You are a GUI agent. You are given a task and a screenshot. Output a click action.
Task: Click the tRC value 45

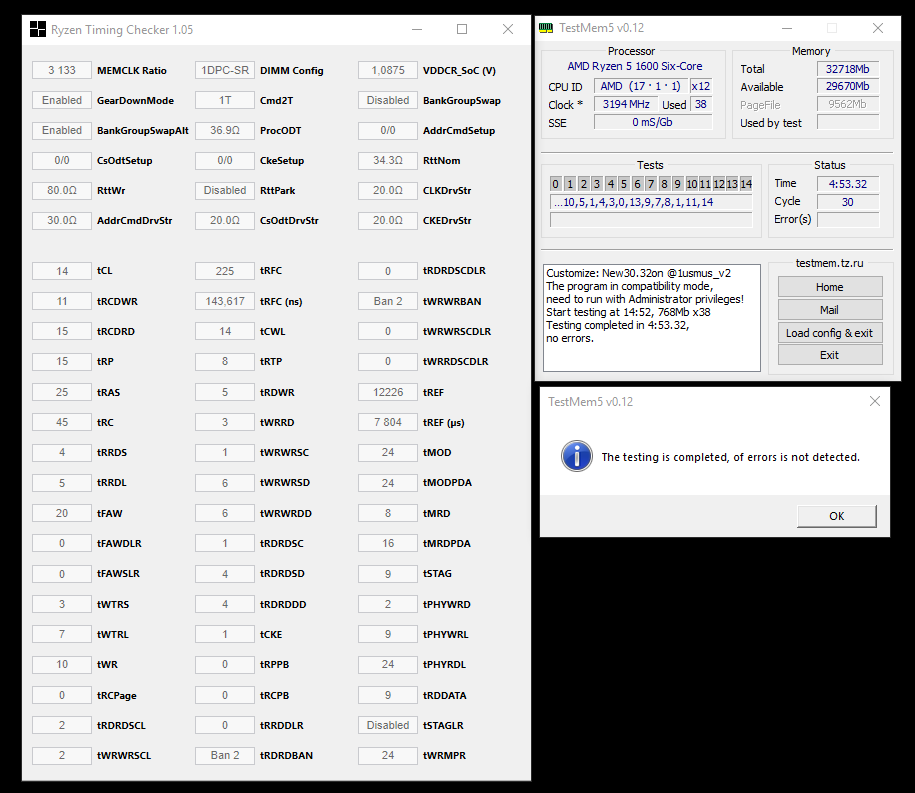pyautogui.click(x=62, y=422)
